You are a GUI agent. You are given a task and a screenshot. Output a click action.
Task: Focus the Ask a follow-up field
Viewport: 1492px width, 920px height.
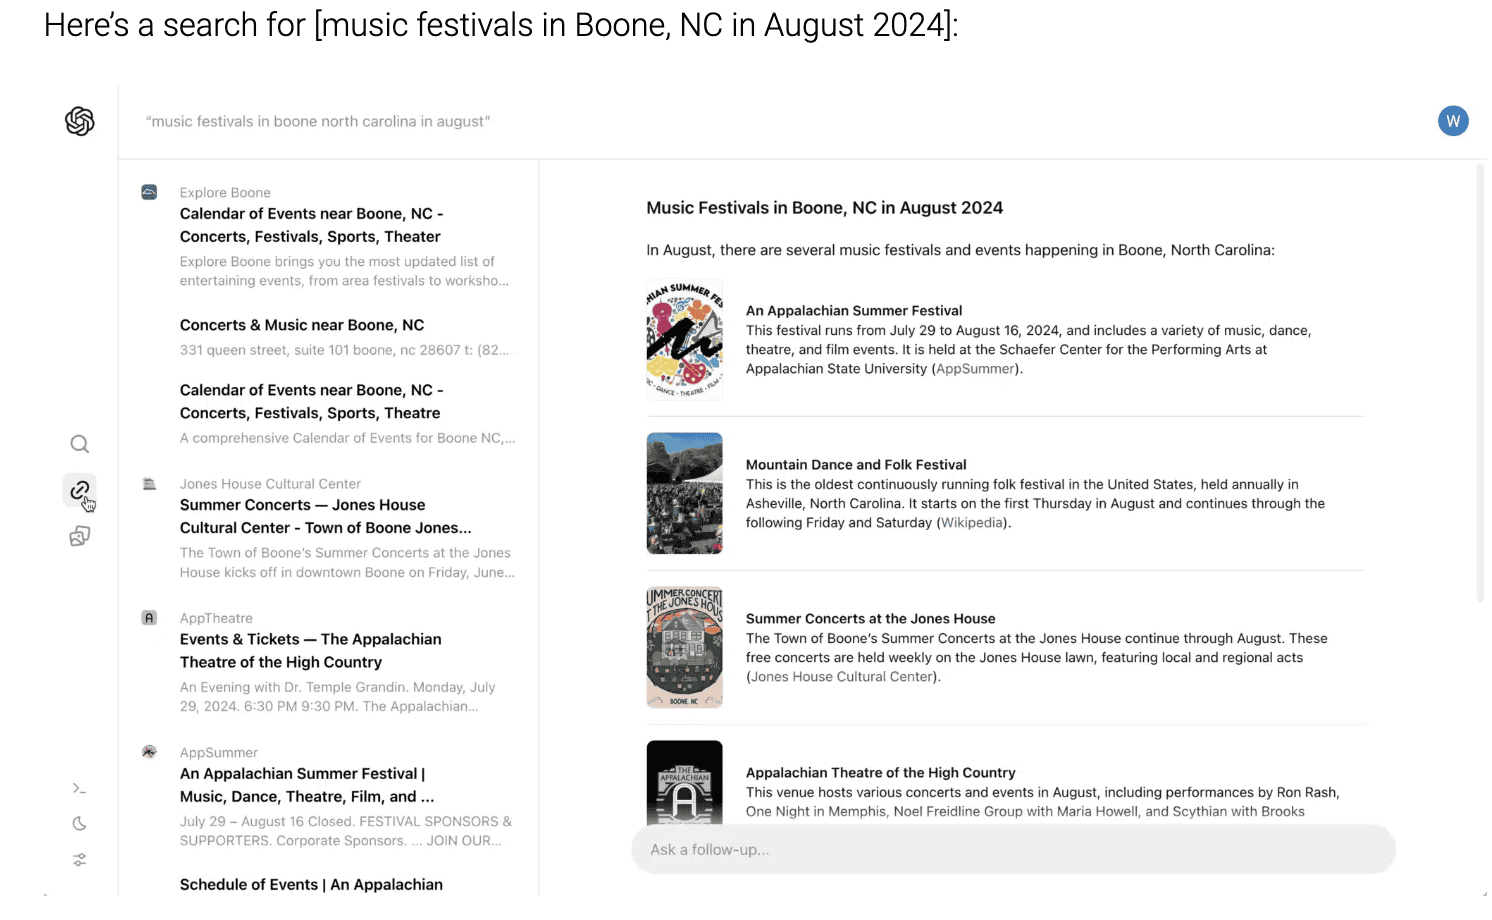1013,849
